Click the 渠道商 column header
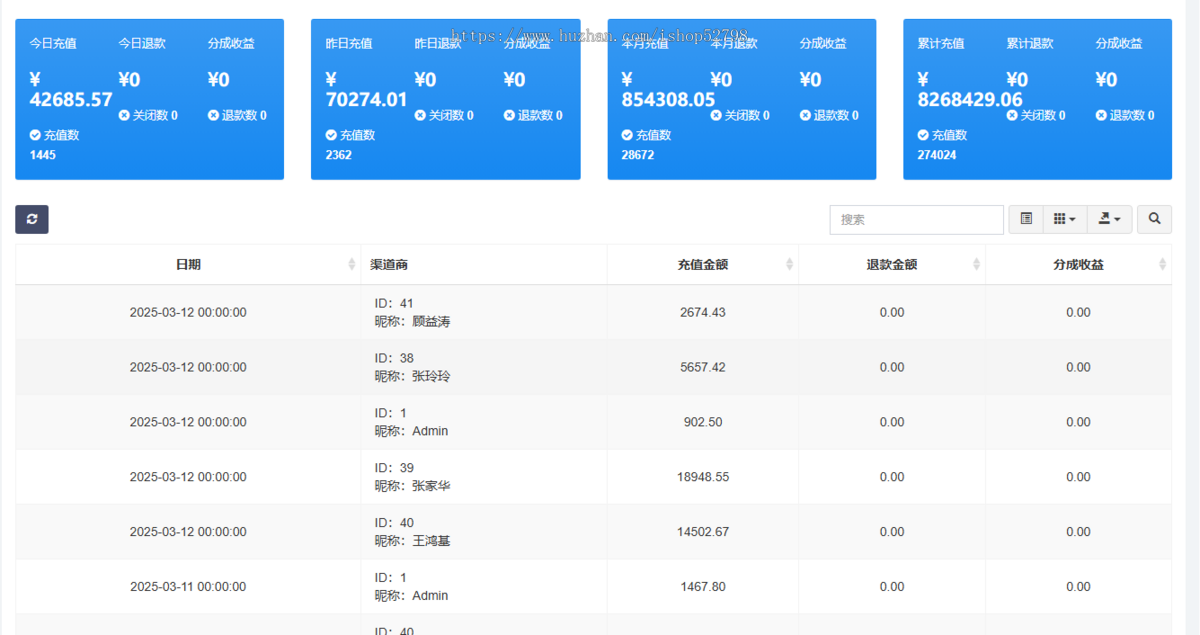This screenshot has width=1200, height=635. pos(484,265)
